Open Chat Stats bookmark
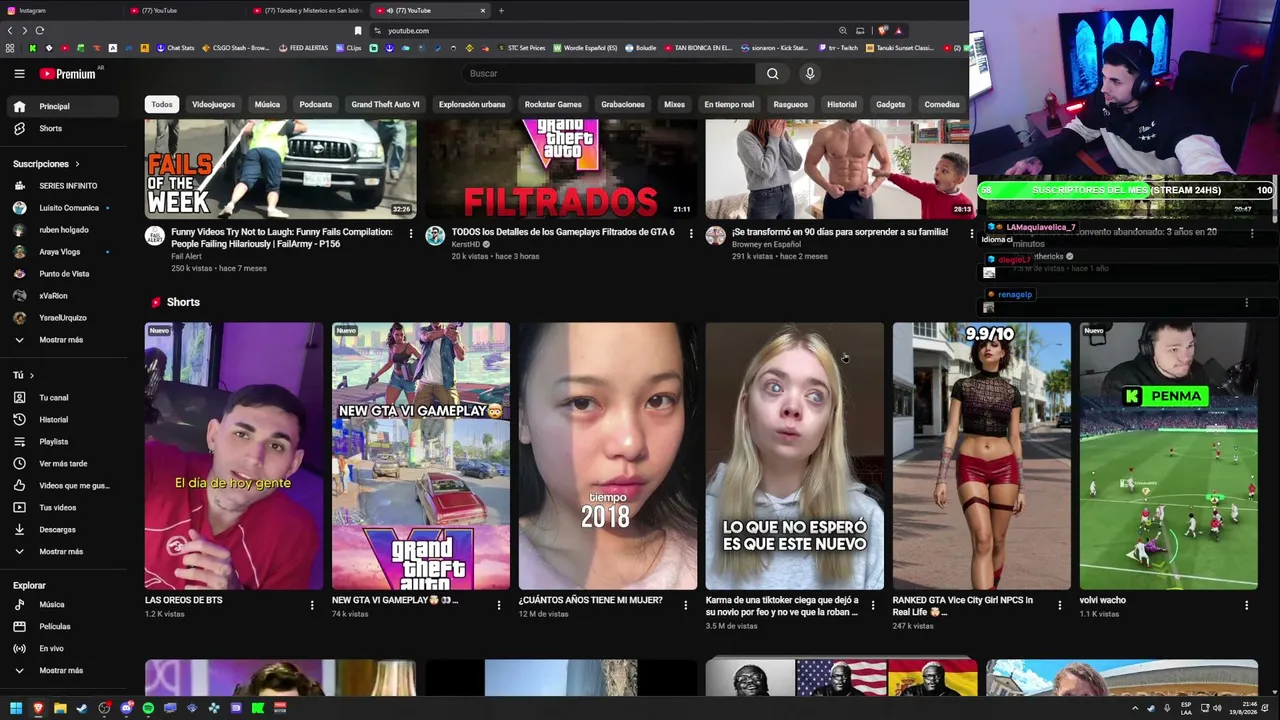Image resolution: width=1280 pixels, height=720 pixels. (x=176, y=48)
